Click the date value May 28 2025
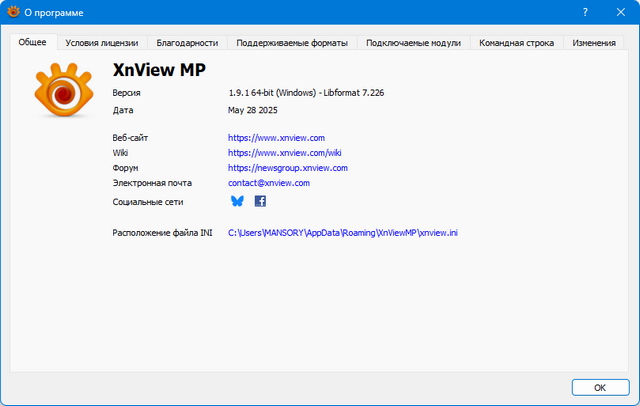 [x=253, y=110]
